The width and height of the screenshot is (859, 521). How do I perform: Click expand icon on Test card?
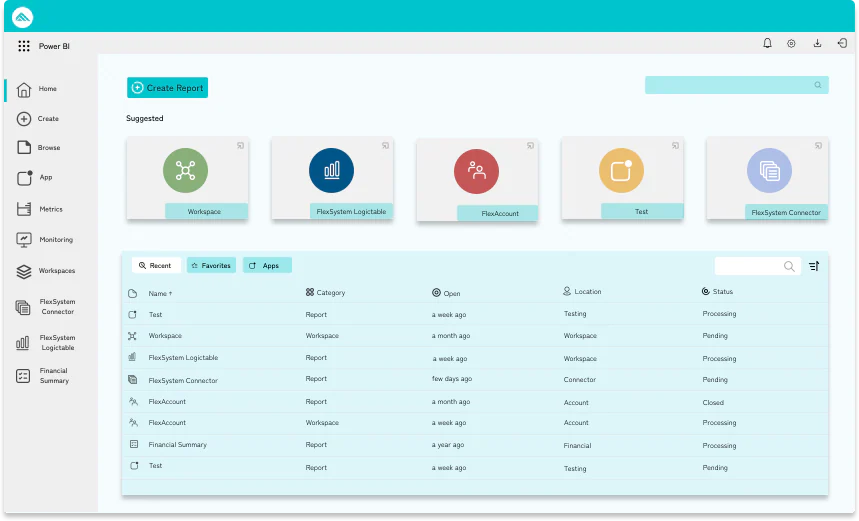[675, 146]
